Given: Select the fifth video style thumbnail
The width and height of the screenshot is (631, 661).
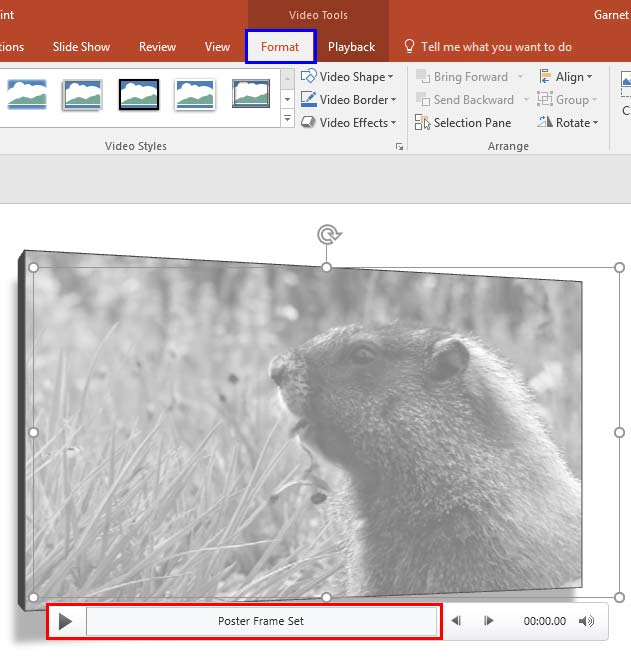Looking at the screenshot, I should pyautogui.click(x=251, y=94).
